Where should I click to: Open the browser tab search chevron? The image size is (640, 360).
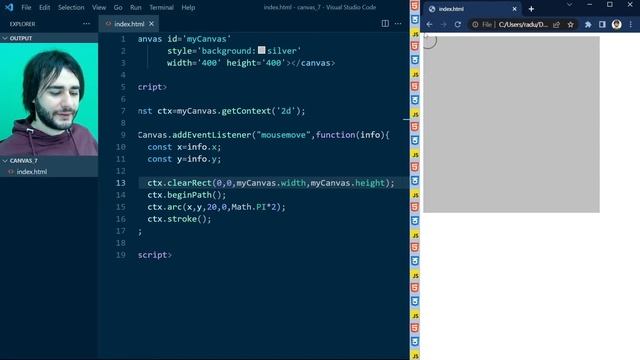(x=569, y=4)
